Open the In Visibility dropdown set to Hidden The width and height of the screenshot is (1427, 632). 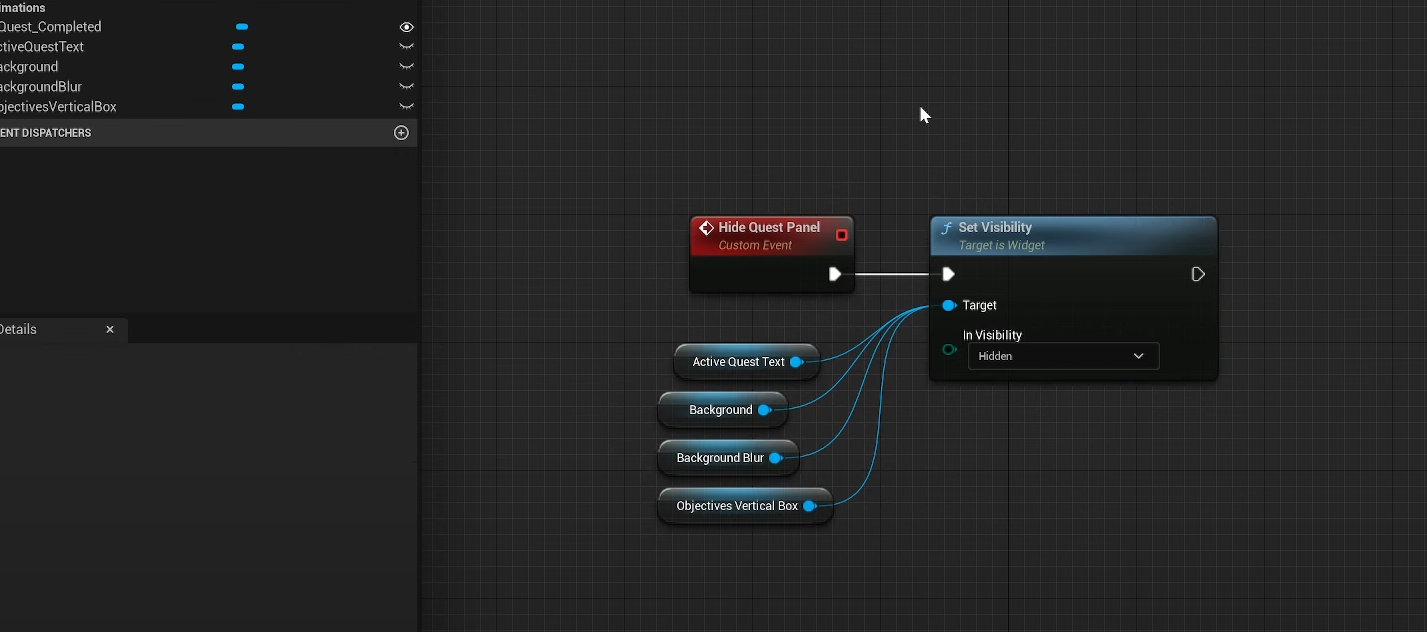coord(1063,356)
